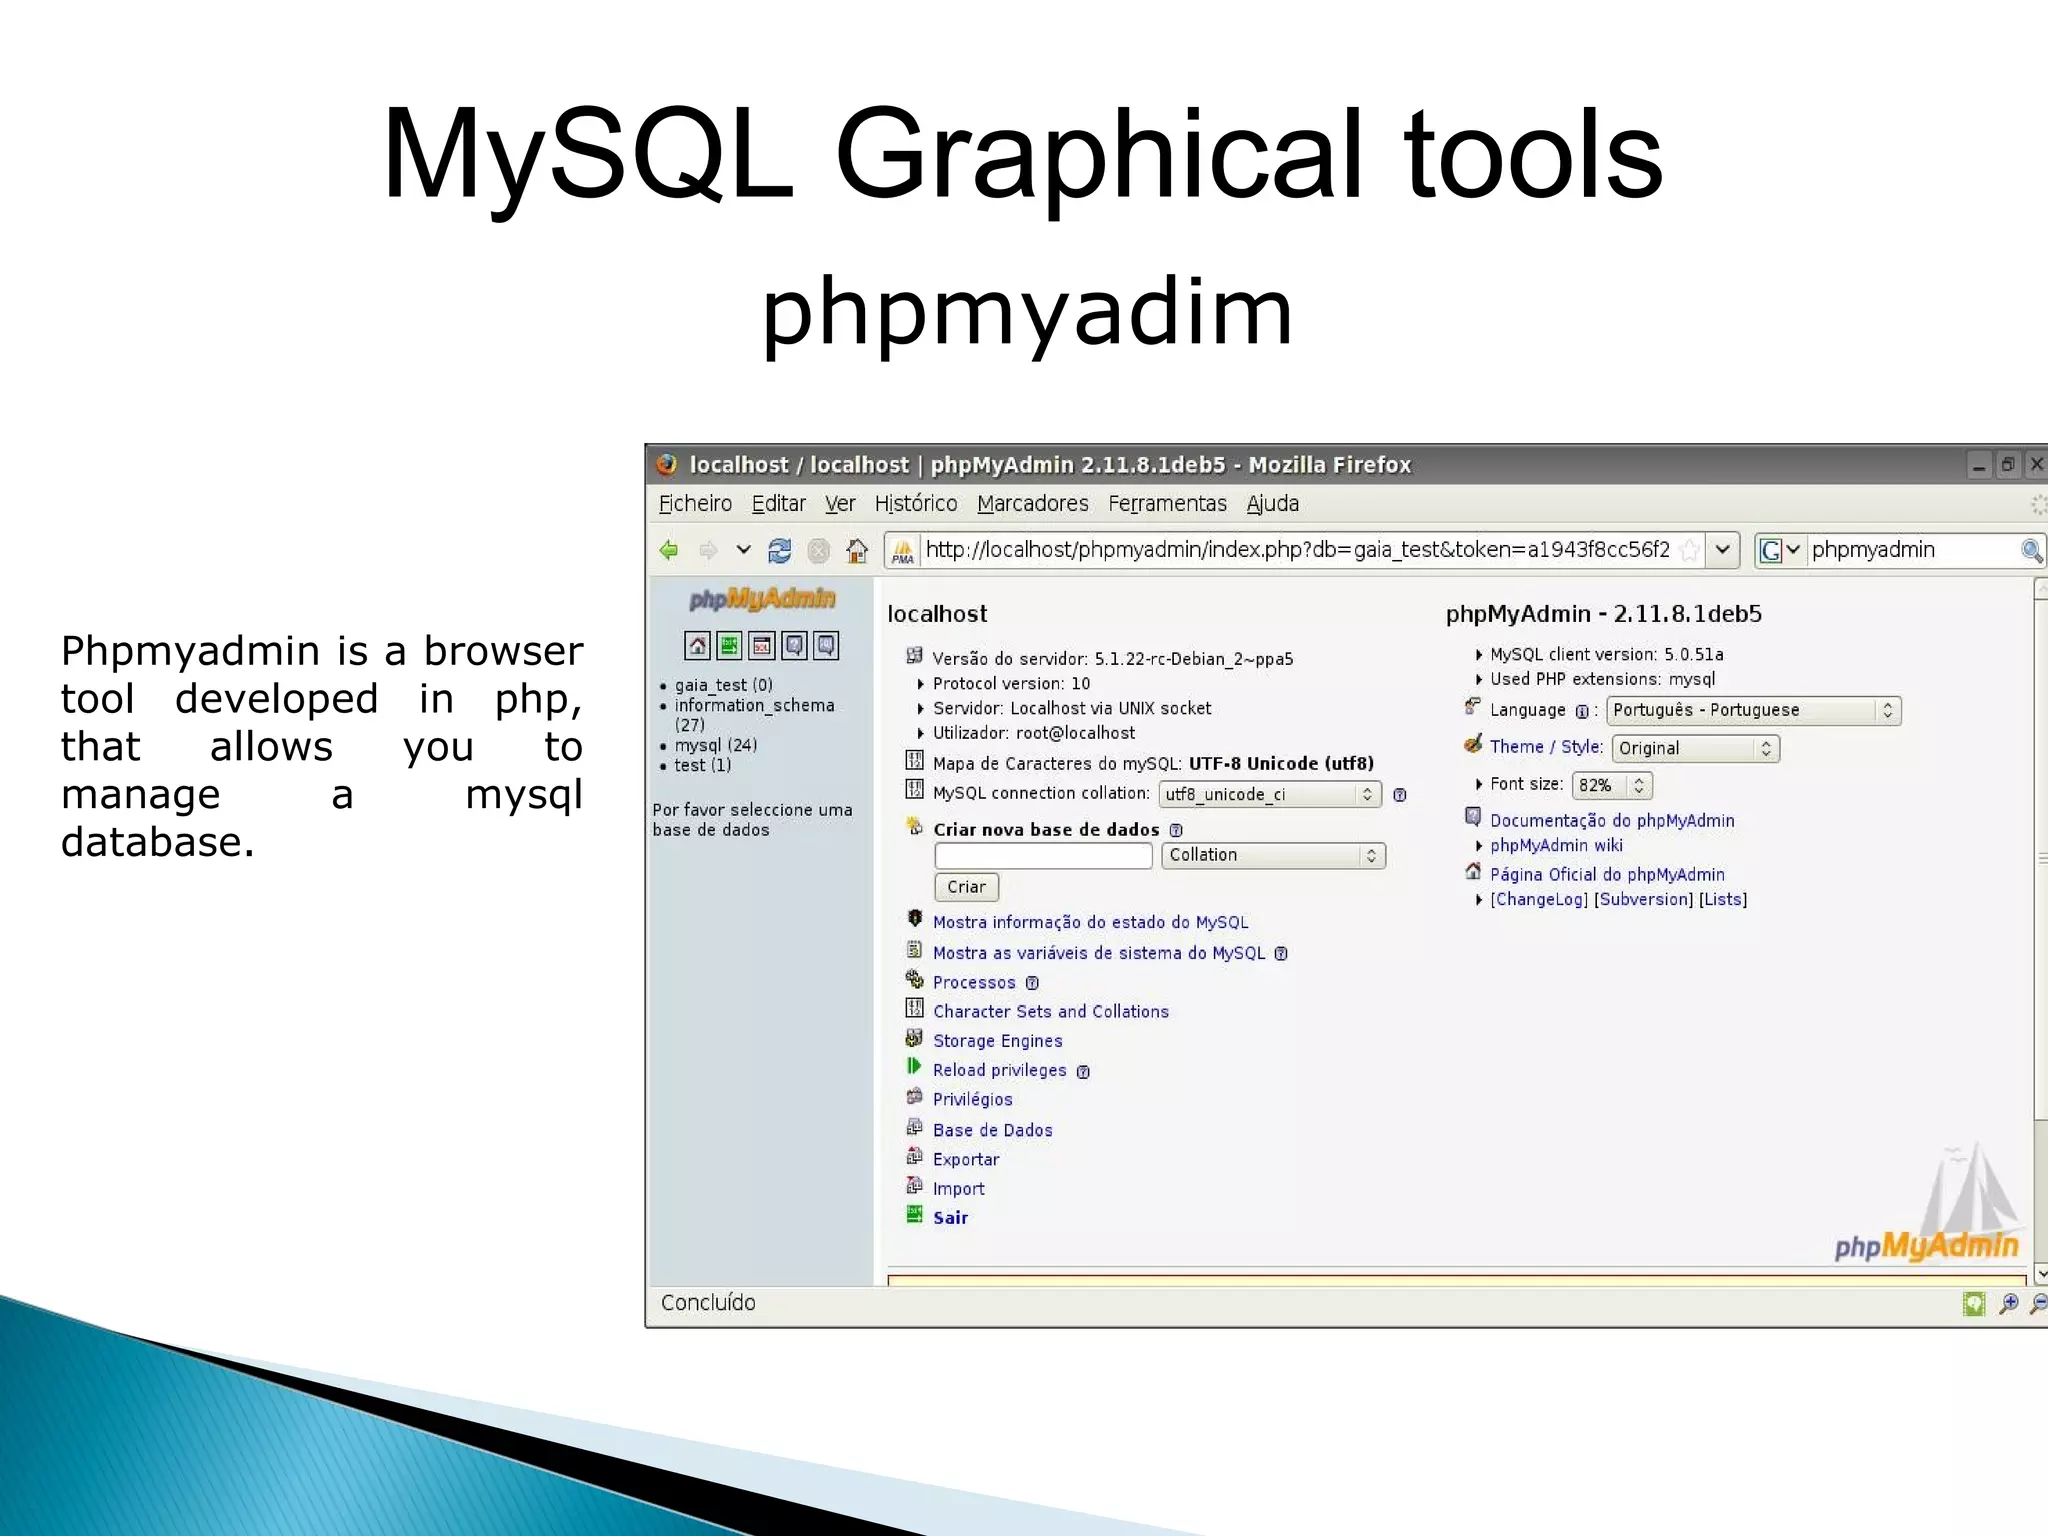Click the phpMyAdmin sidebar Log out icon
The image size is (2048, 1536).
730,646
